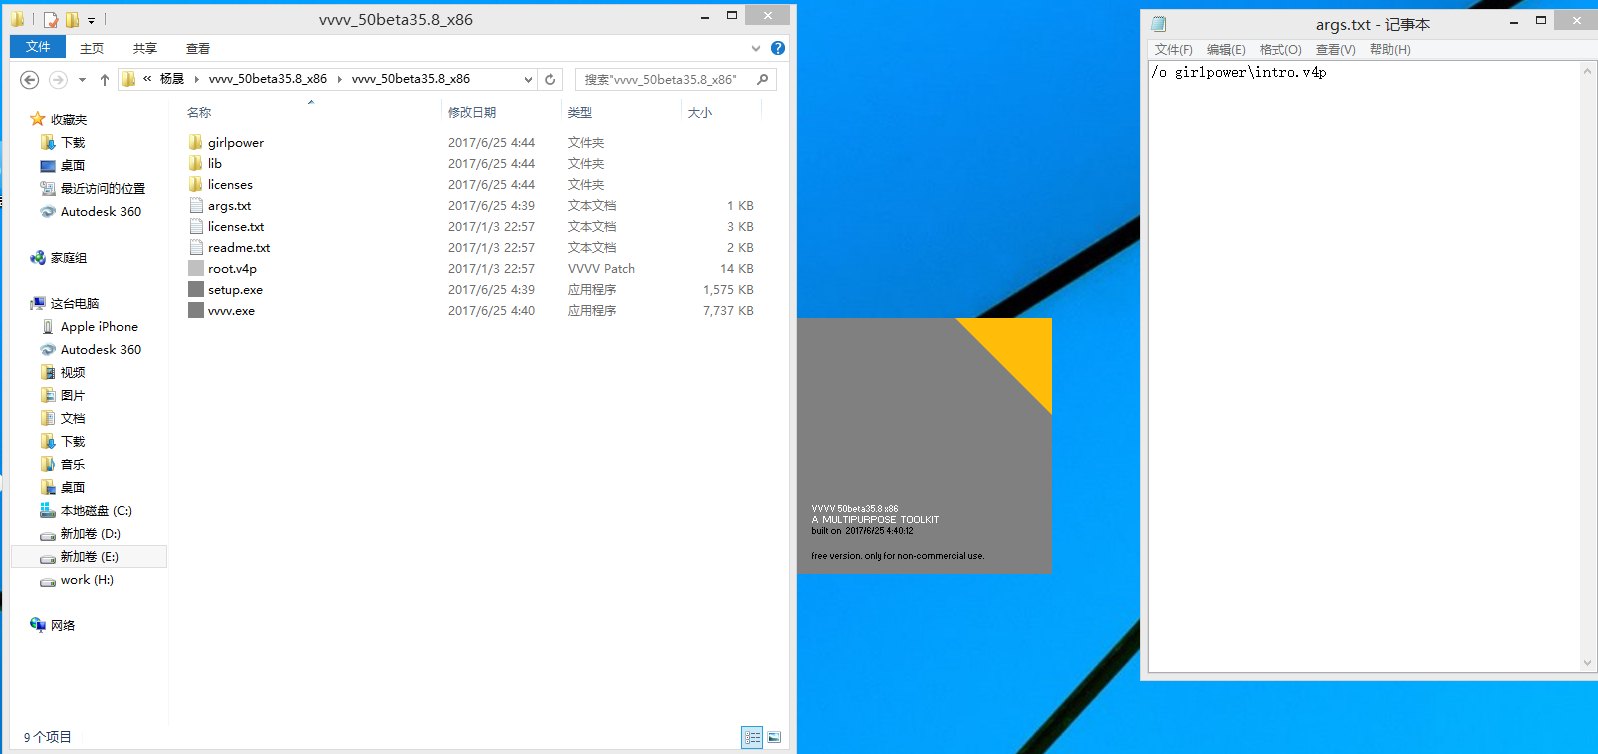Select 新加卷 (D:) drive in sidebar
Image resolution: width=1598 pixels, height=754 pixels.
90,534
